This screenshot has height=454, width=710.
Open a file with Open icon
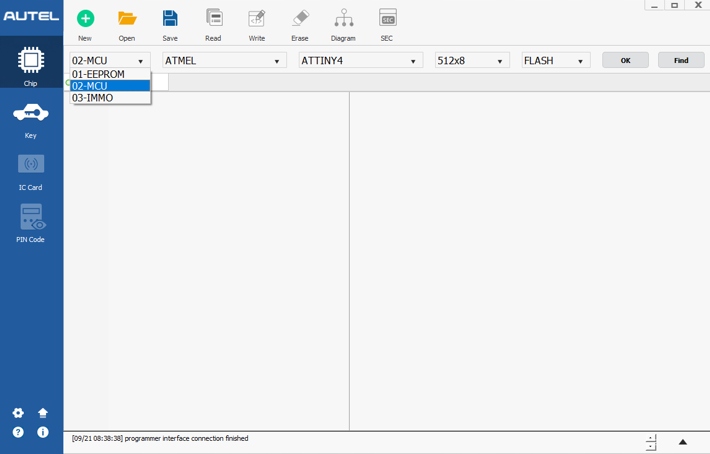127,19
